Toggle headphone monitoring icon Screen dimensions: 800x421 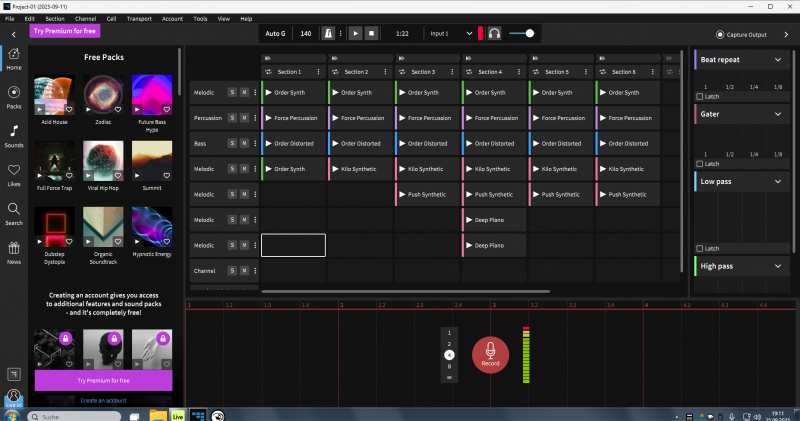point(494,33)
